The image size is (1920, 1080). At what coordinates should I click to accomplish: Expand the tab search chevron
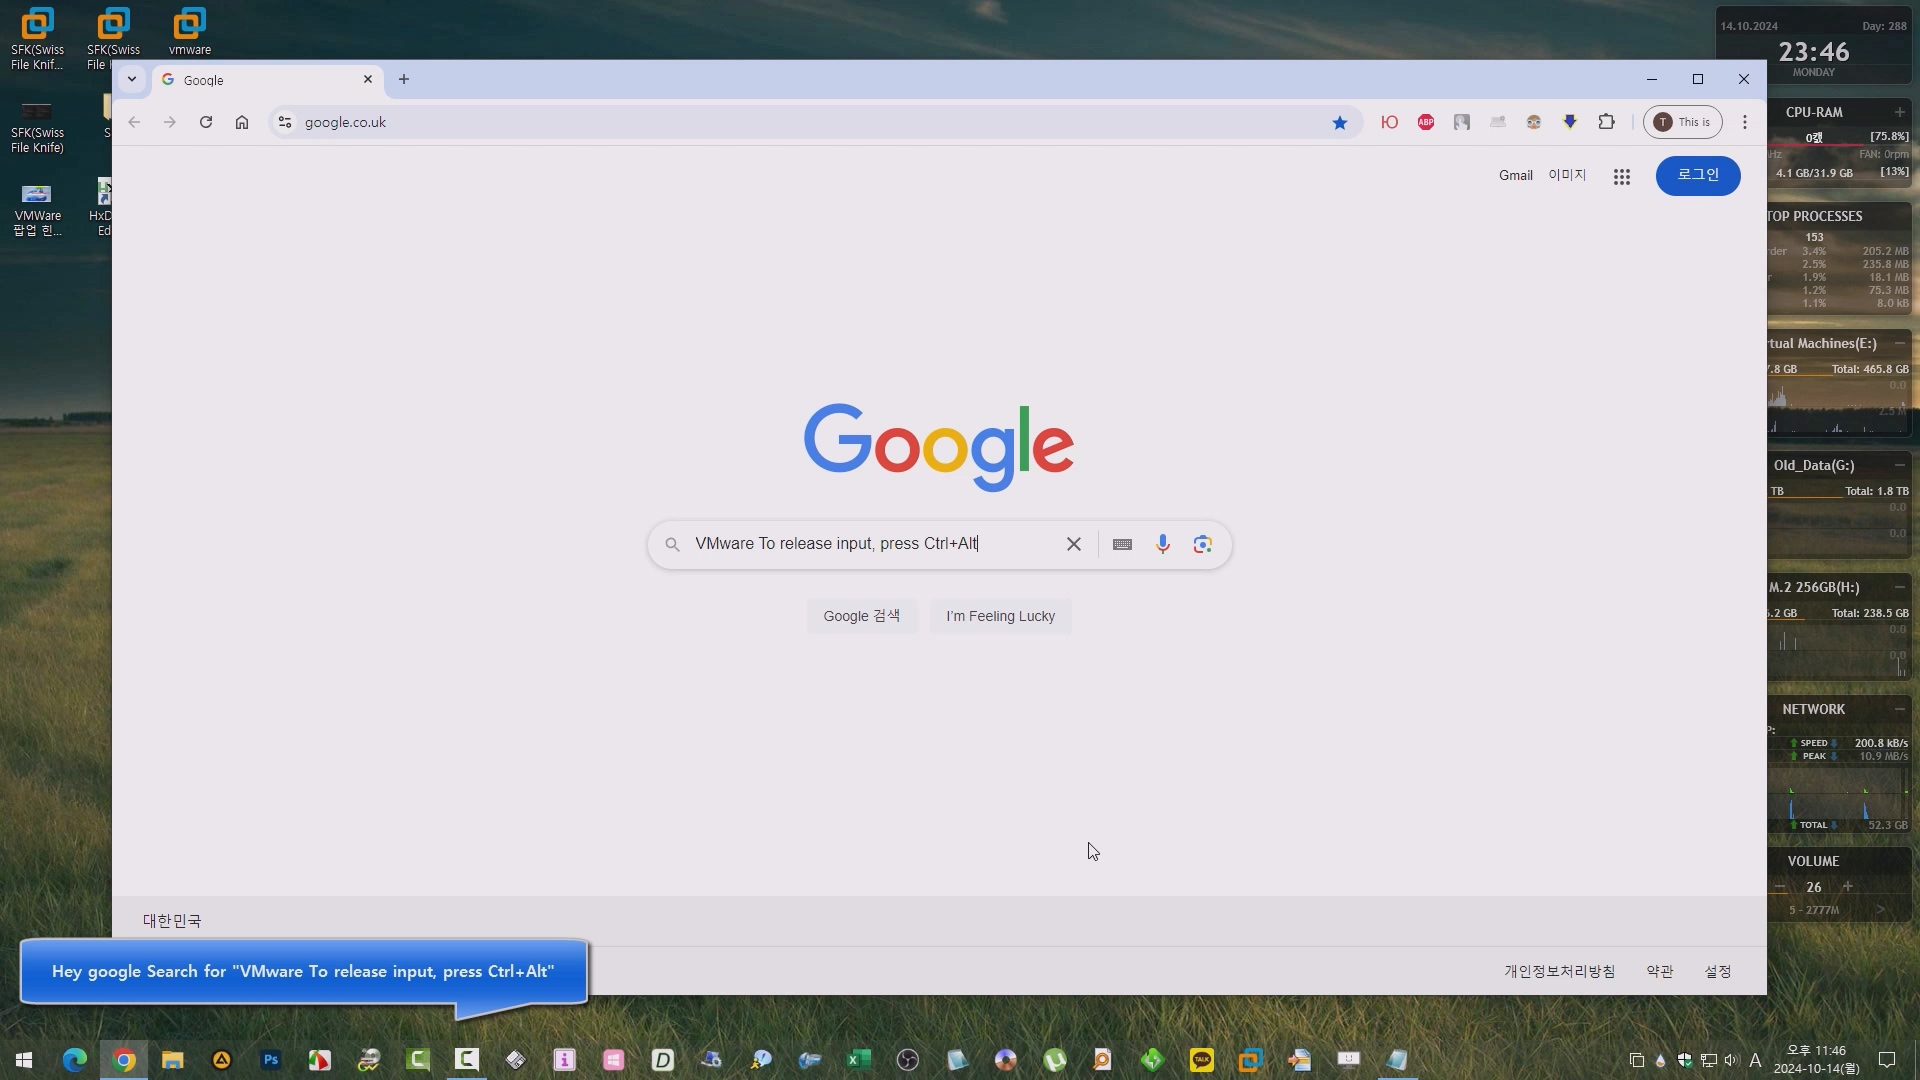coord(131,79)
